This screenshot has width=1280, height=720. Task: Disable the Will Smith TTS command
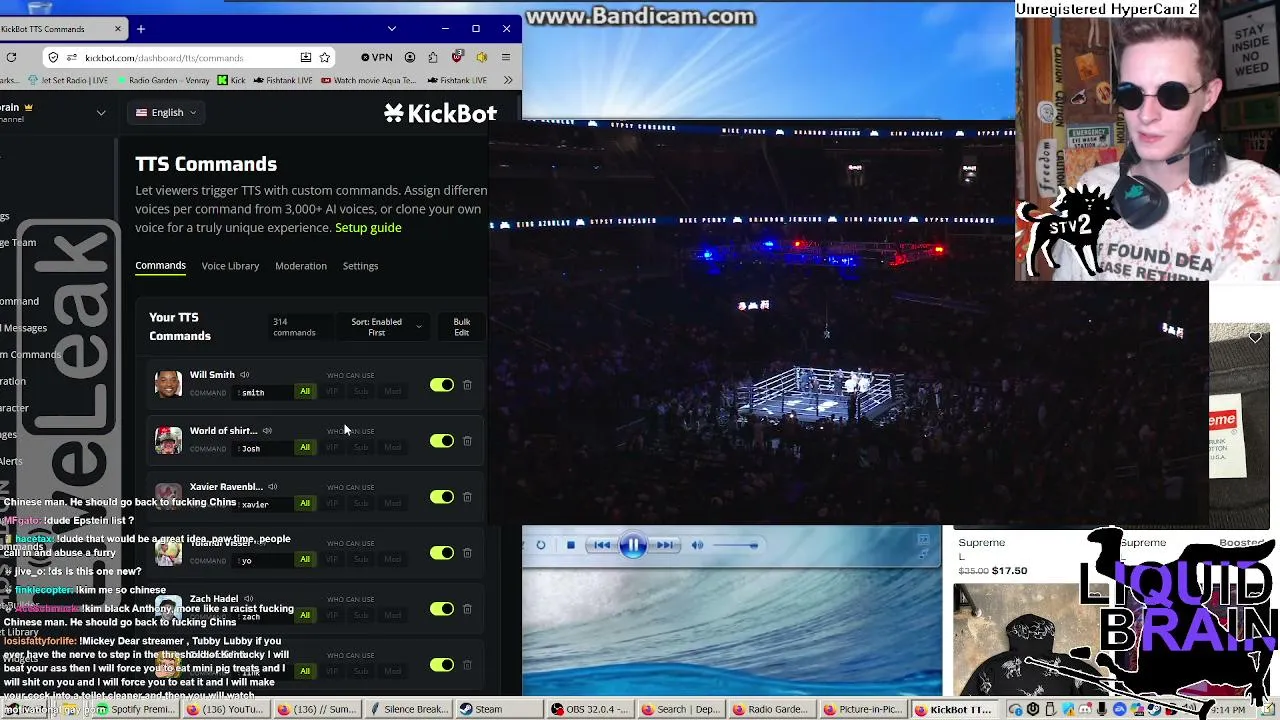pos(442,385)
